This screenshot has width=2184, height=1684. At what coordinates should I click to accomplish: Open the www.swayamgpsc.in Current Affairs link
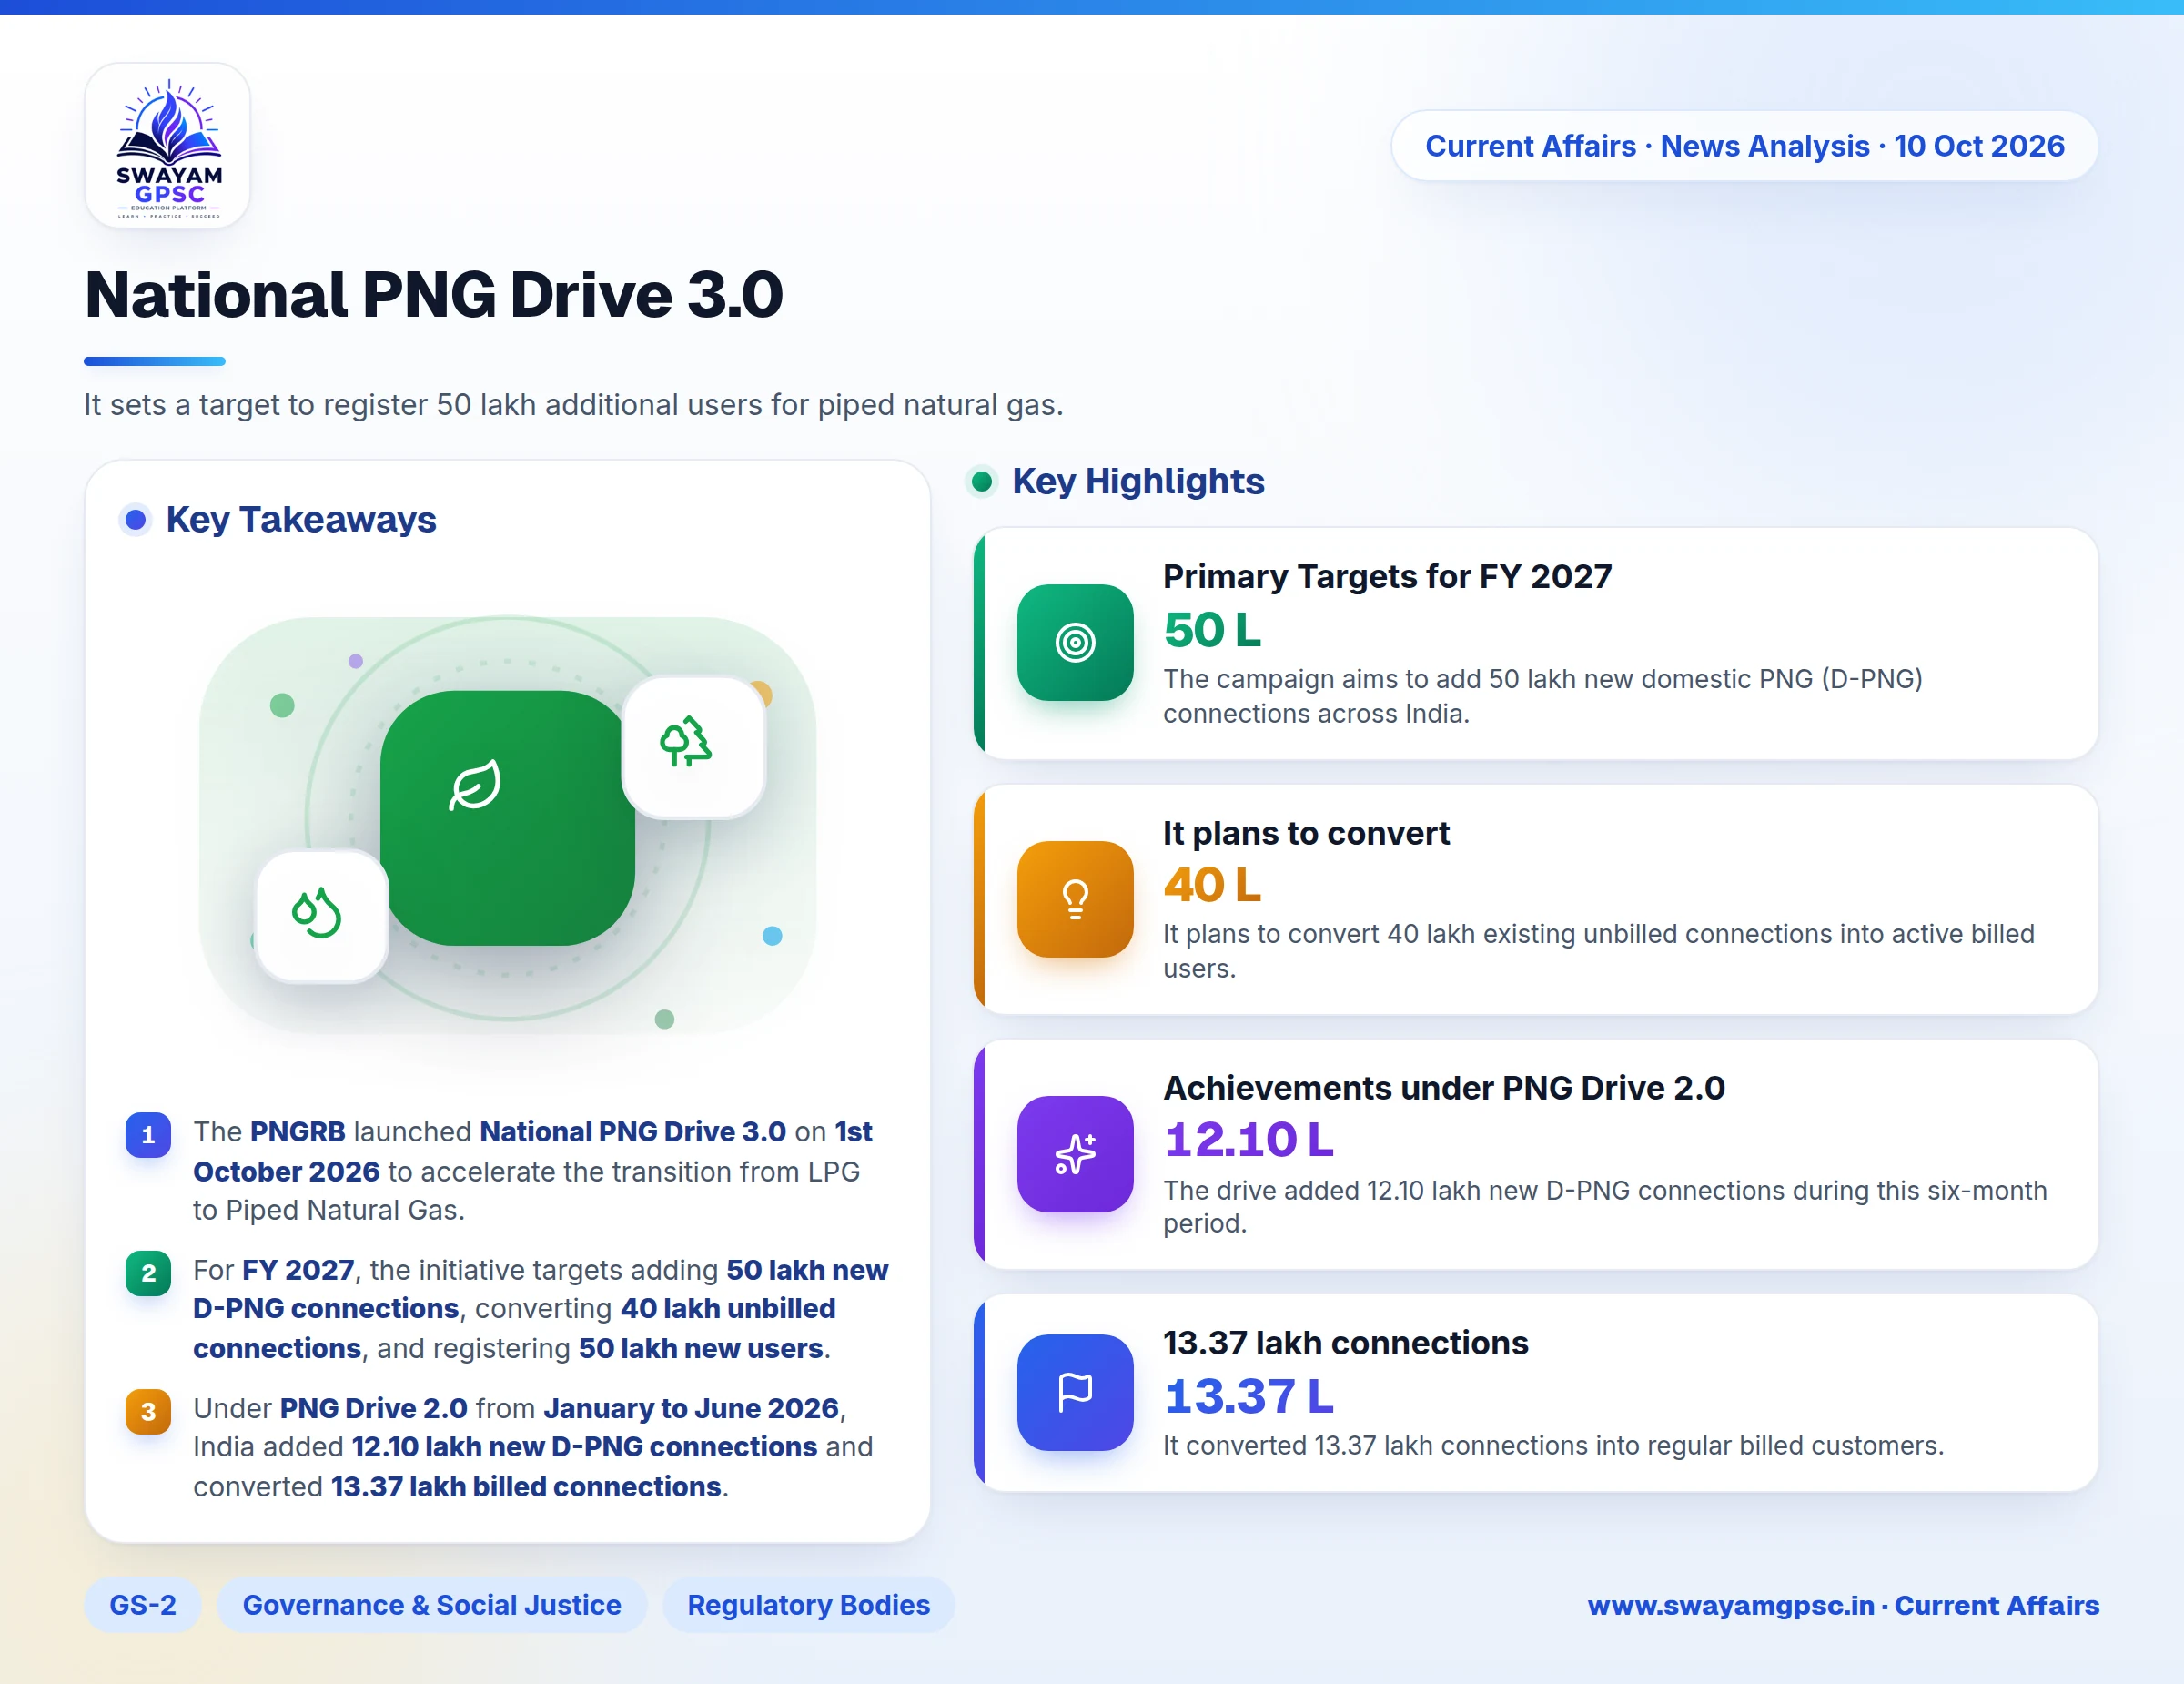(x=1843, y=1605)
